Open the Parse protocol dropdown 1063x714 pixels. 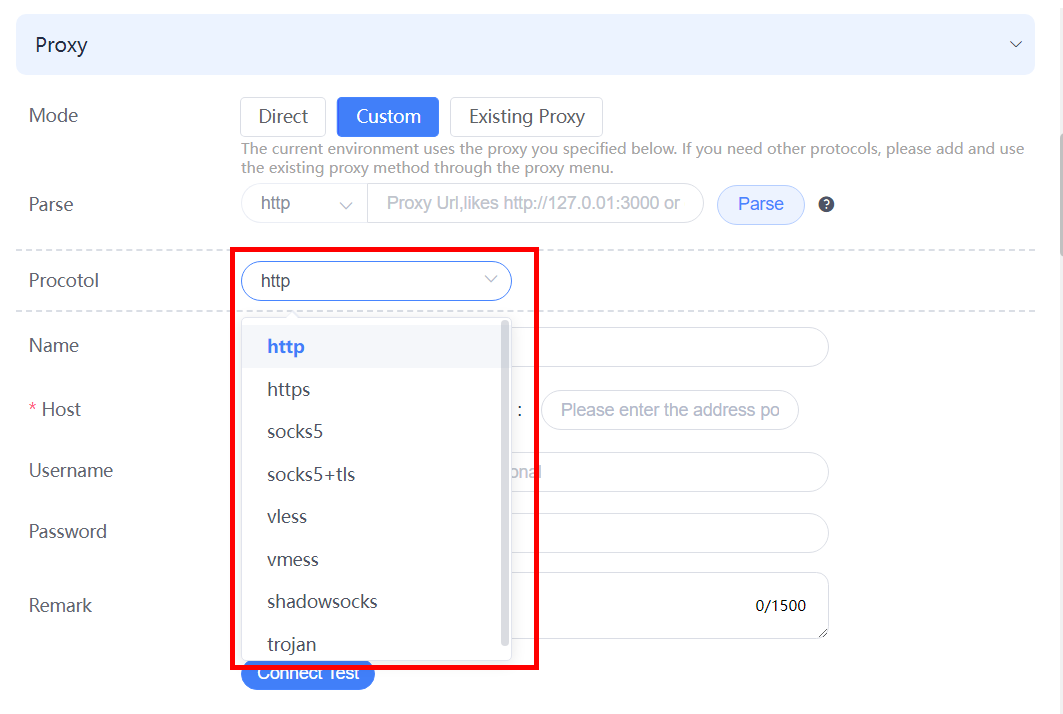(304, 203)
